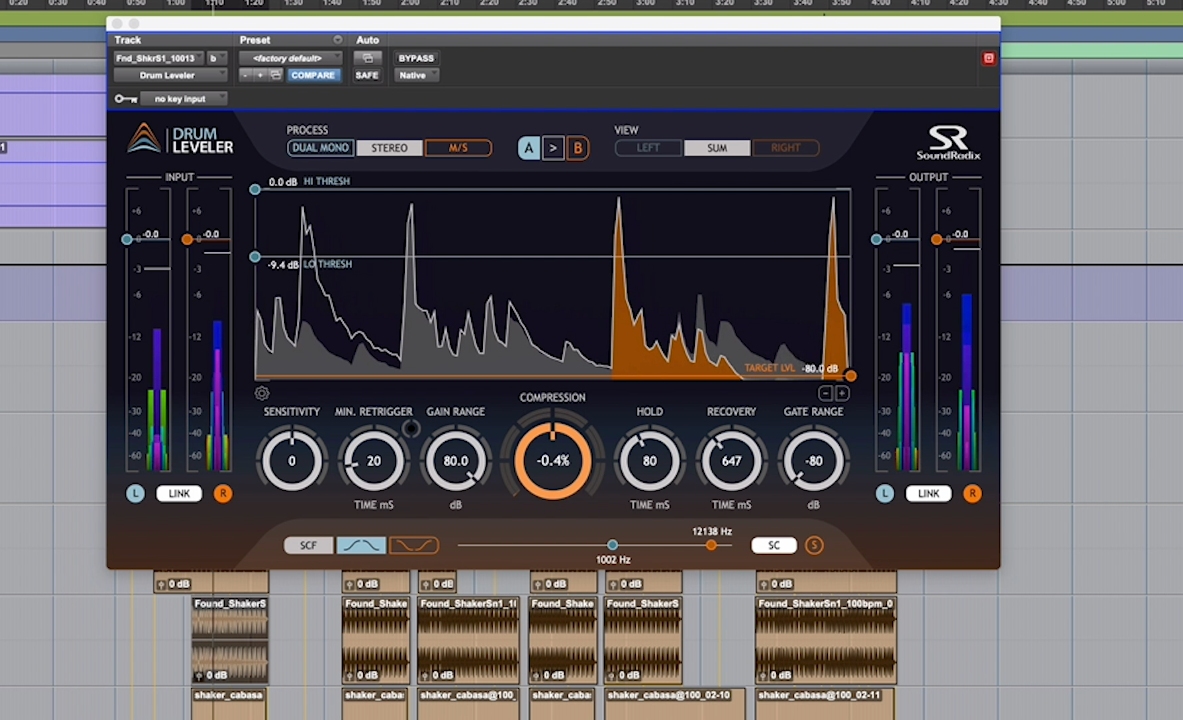Viewport: 1183px width, 720px height.
Task: Click the min. retrigger sync knob icon
Action: (x=410, y=429)
